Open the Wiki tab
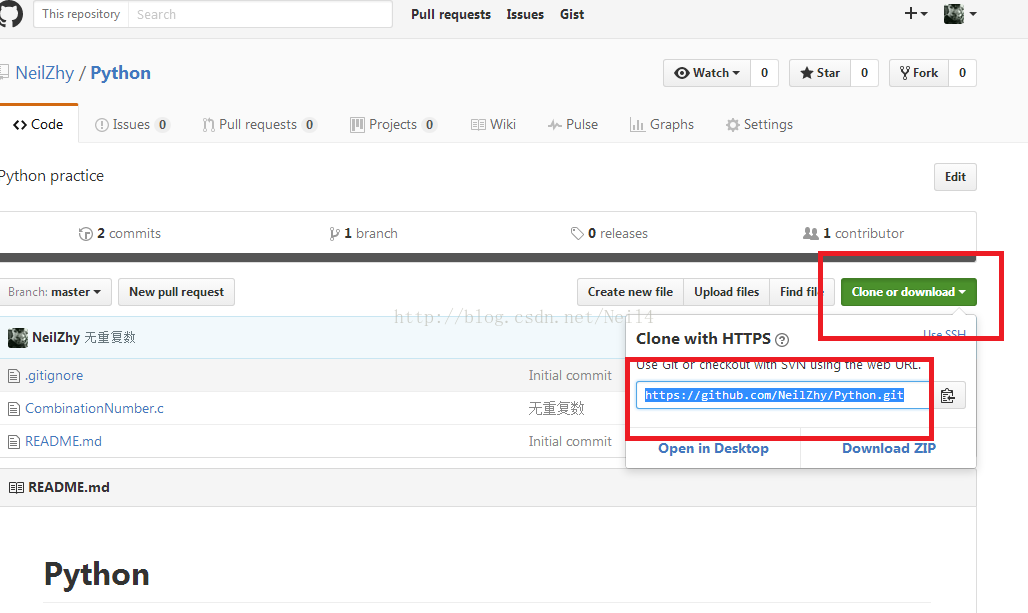1028x613 pixels. (493, 125)
